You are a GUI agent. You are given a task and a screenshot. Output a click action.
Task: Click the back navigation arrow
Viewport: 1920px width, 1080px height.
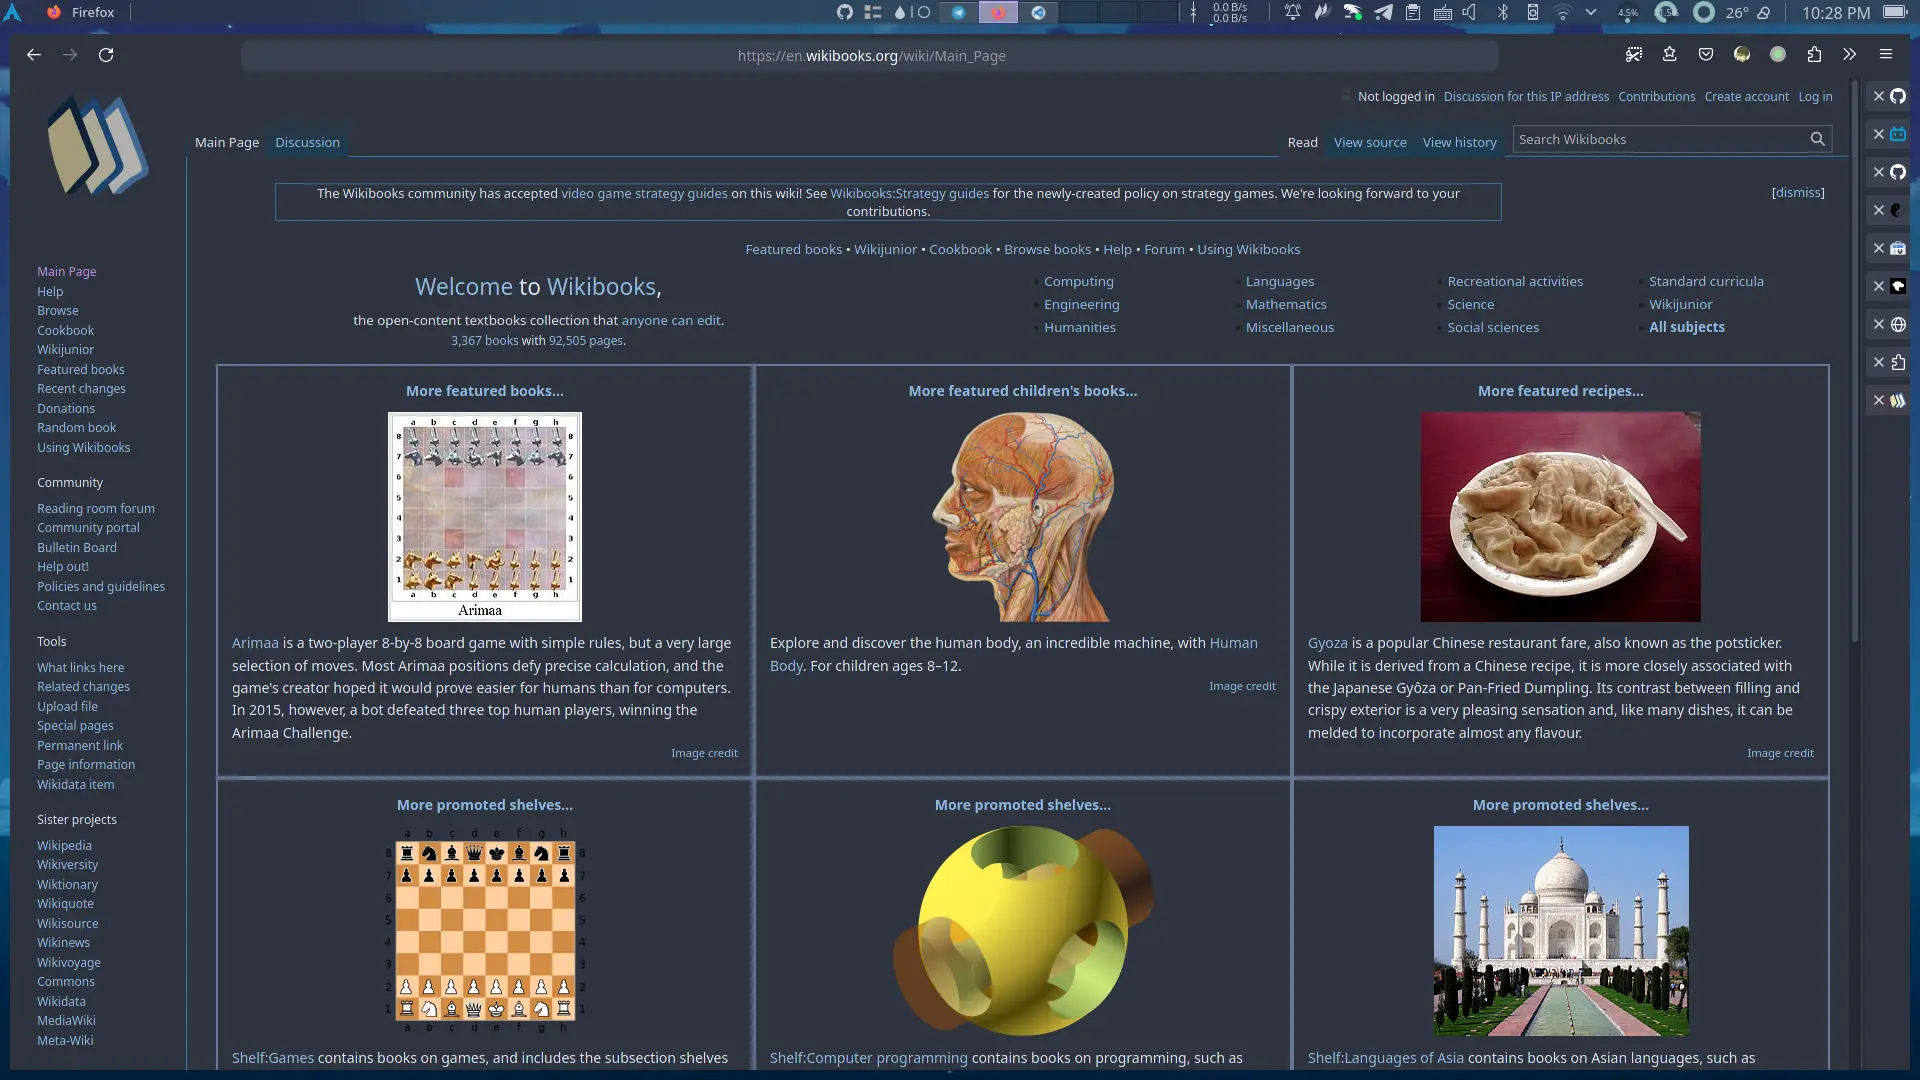click(34, 55)
